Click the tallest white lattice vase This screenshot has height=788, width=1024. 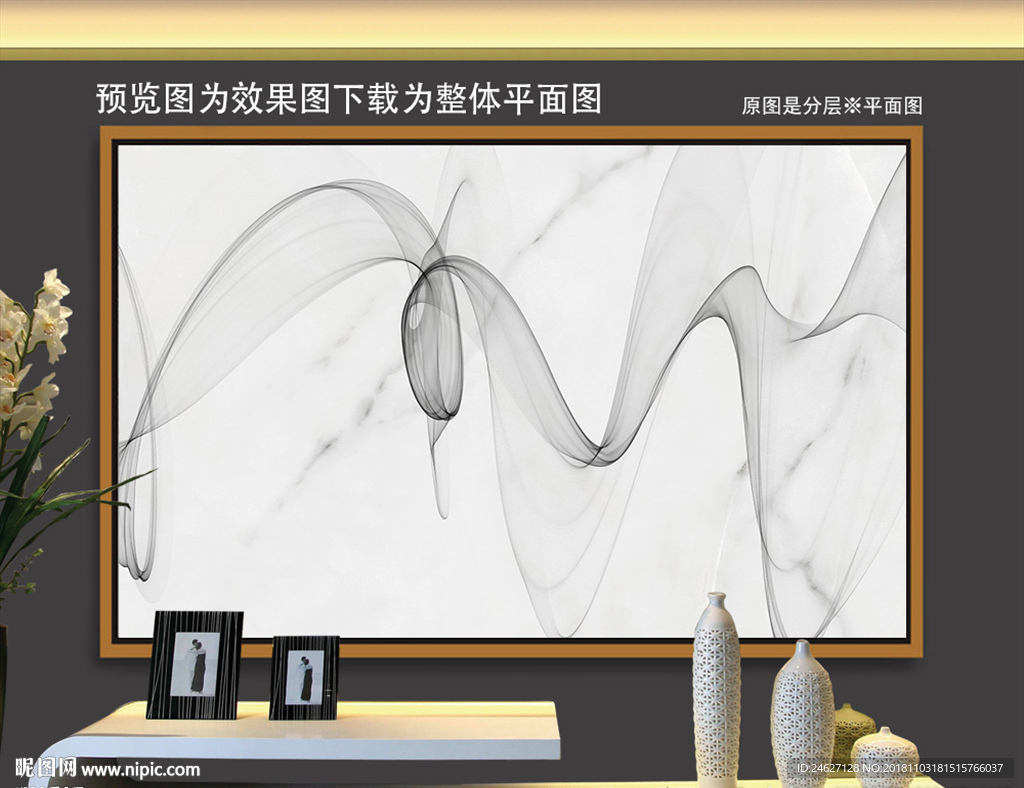coord(716,687)
